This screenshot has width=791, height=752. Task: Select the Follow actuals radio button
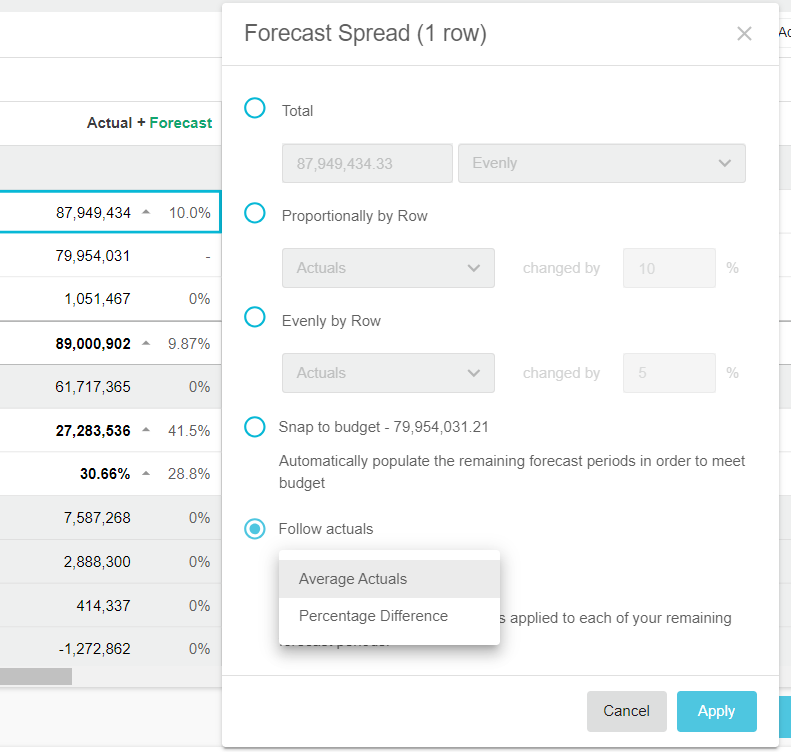[255, 529]
